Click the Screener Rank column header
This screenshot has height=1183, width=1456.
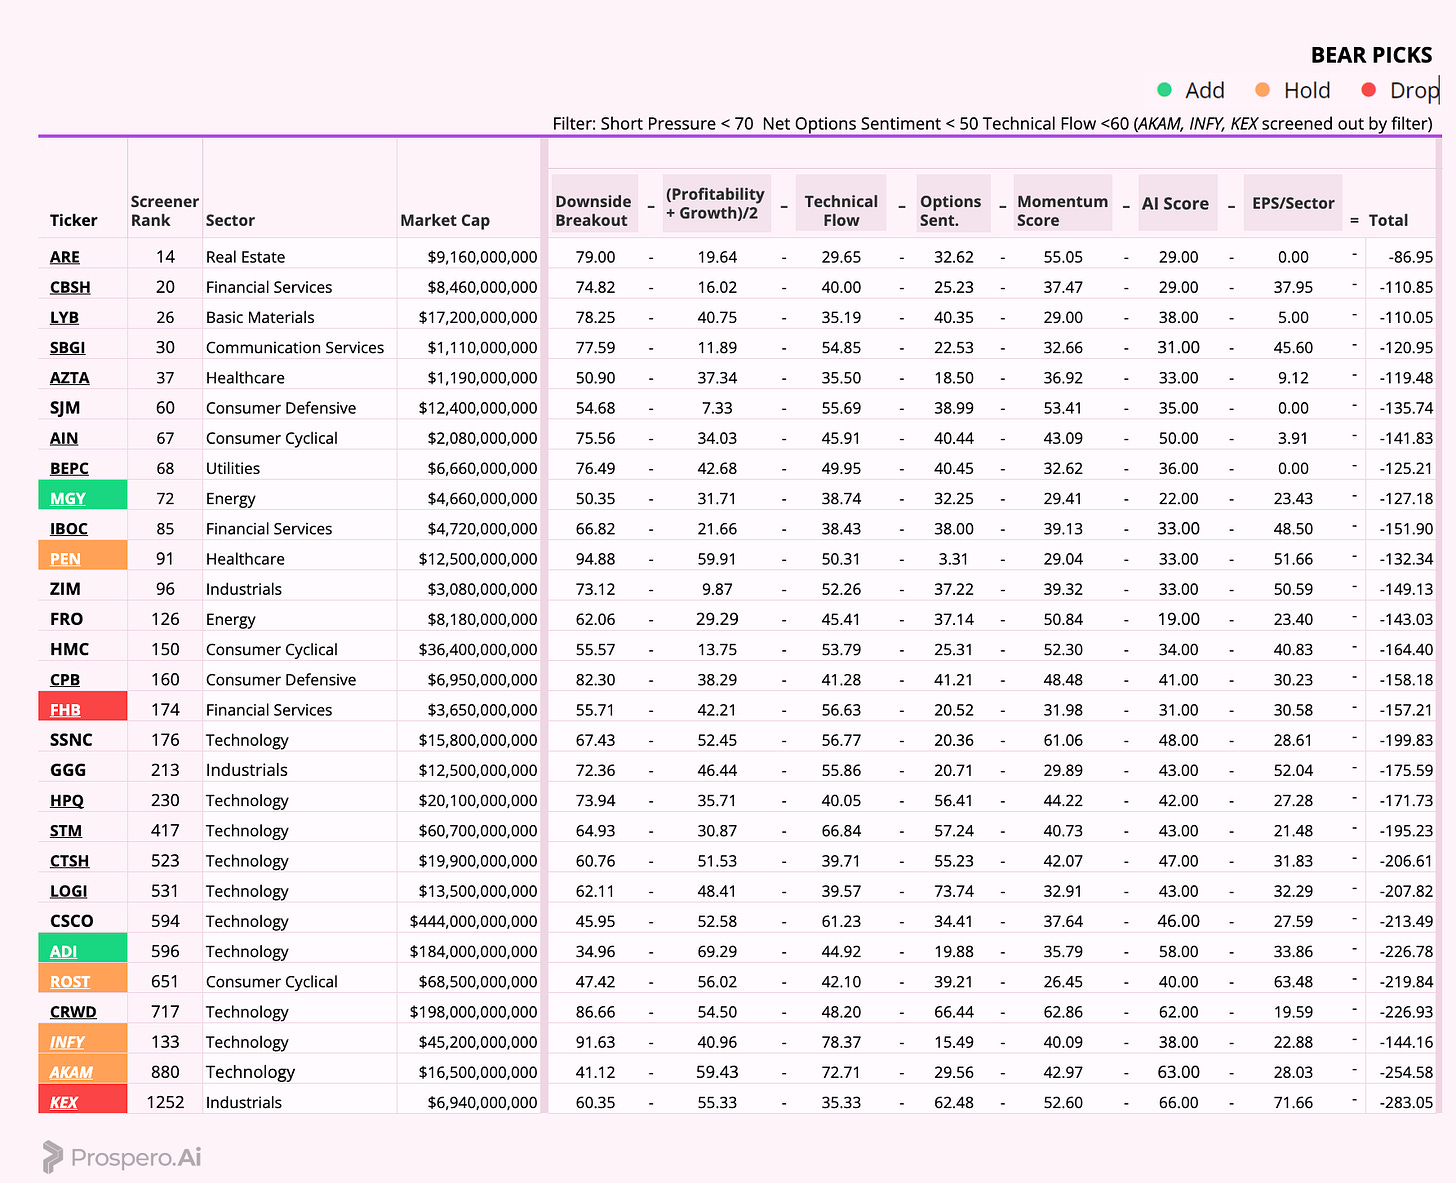pyautogui.click(x=165, y=211)
